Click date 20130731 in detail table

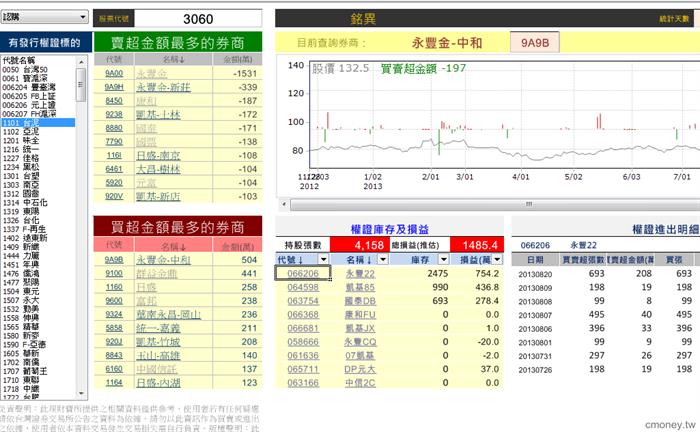point(535,357)
